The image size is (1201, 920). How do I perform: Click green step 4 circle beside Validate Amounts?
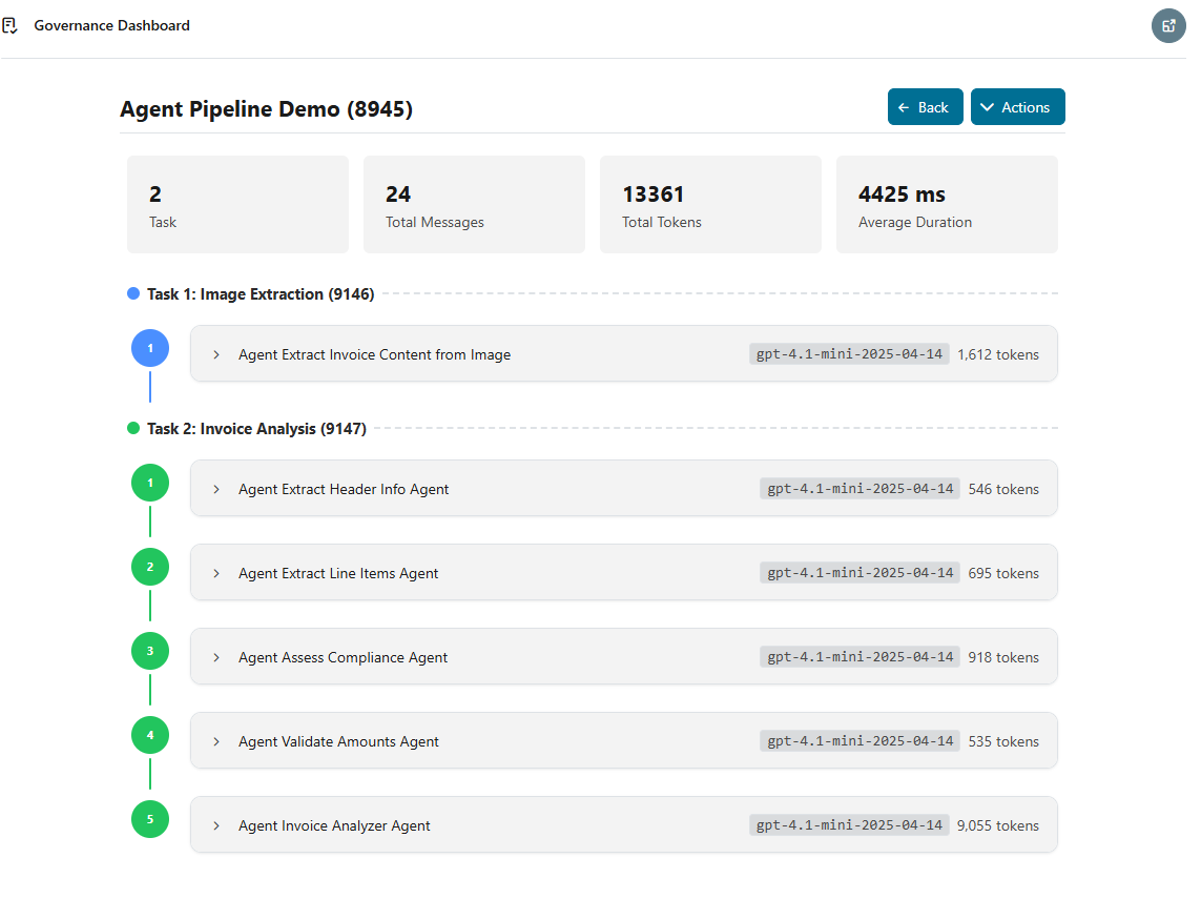(150, 735)
